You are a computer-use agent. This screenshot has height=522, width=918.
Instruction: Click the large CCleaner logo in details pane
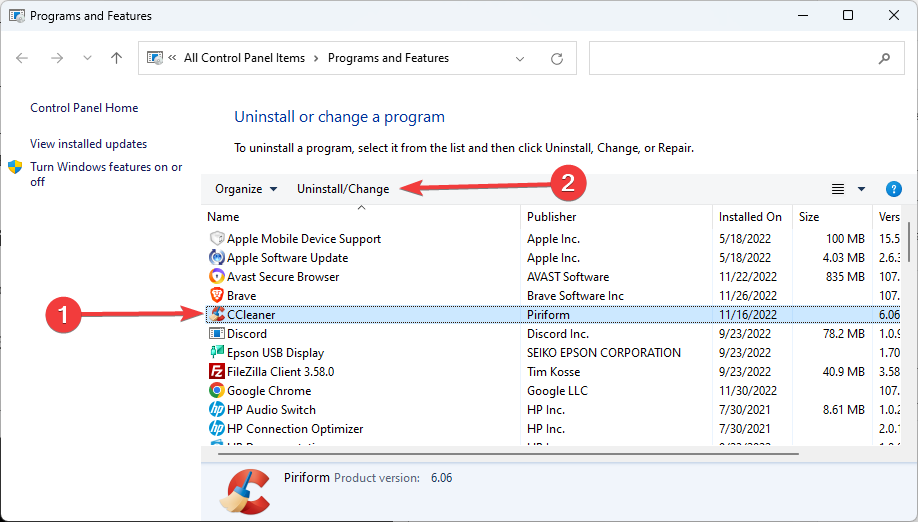(245, 492)
